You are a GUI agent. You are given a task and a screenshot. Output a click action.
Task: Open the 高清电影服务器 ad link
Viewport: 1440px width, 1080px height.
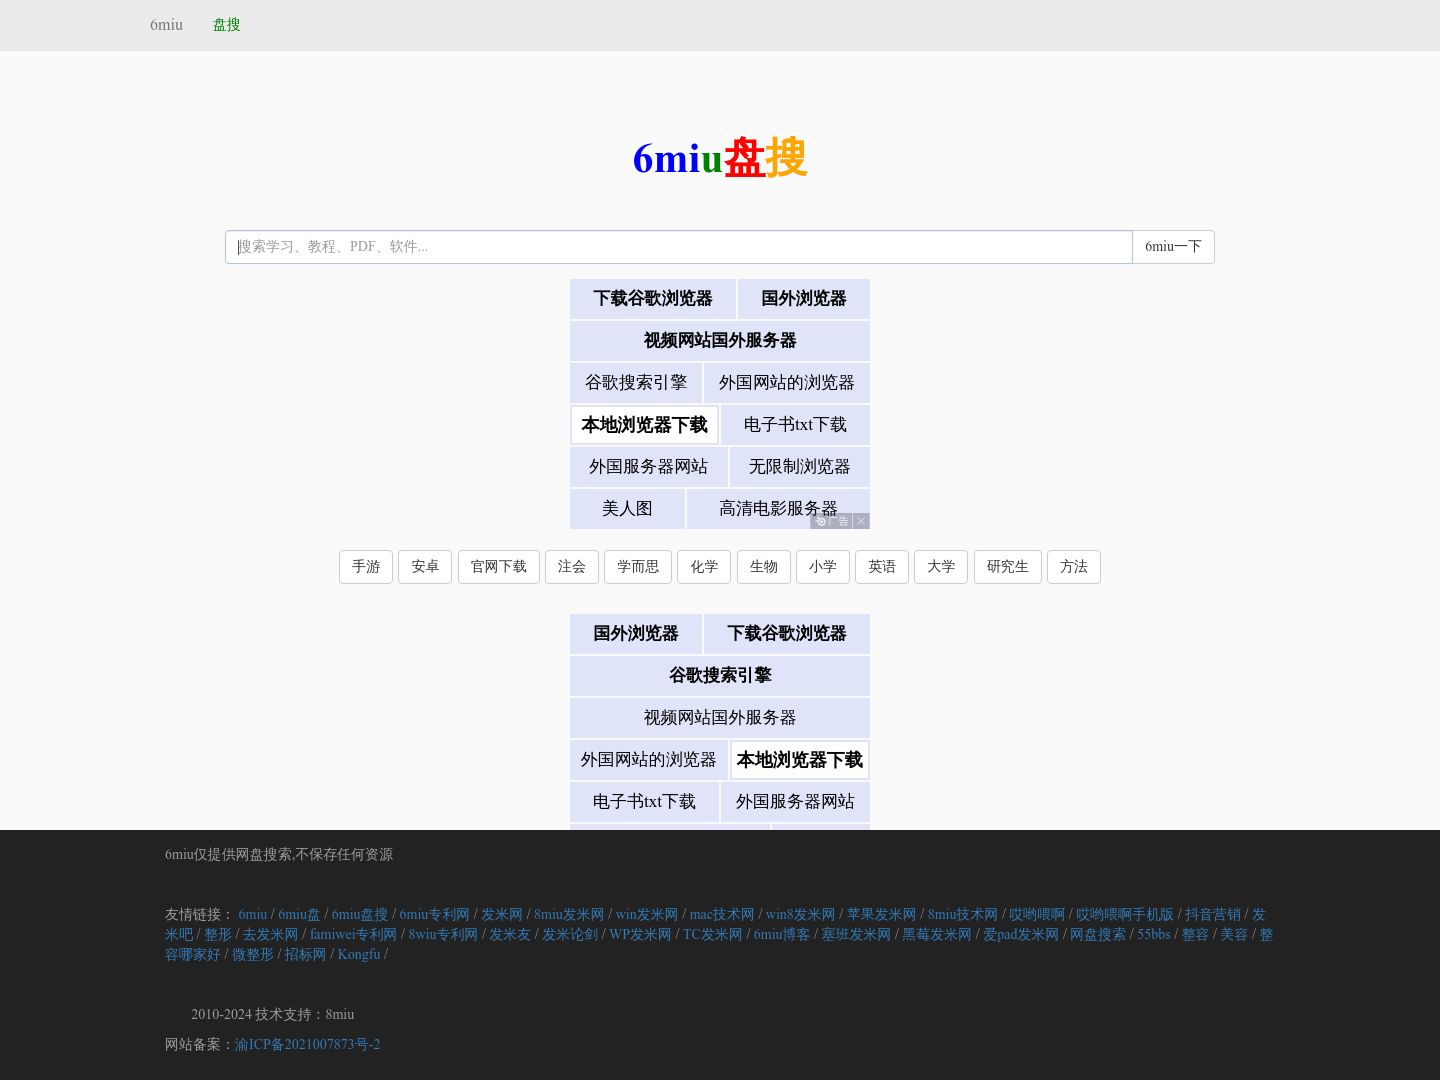tap(778, 509)
